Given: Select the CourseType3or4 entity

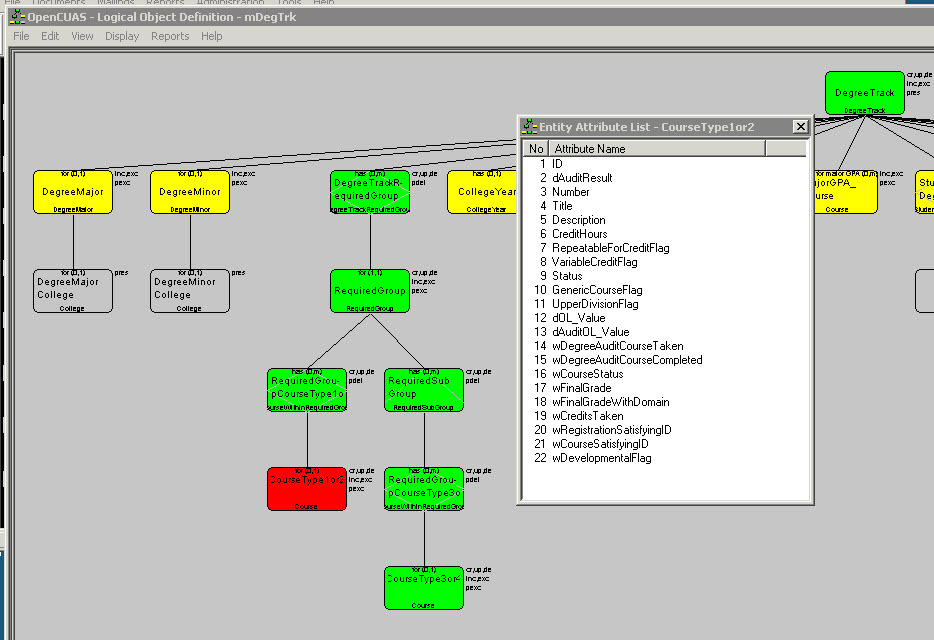Looking at the screenshot, I should 424,588.
